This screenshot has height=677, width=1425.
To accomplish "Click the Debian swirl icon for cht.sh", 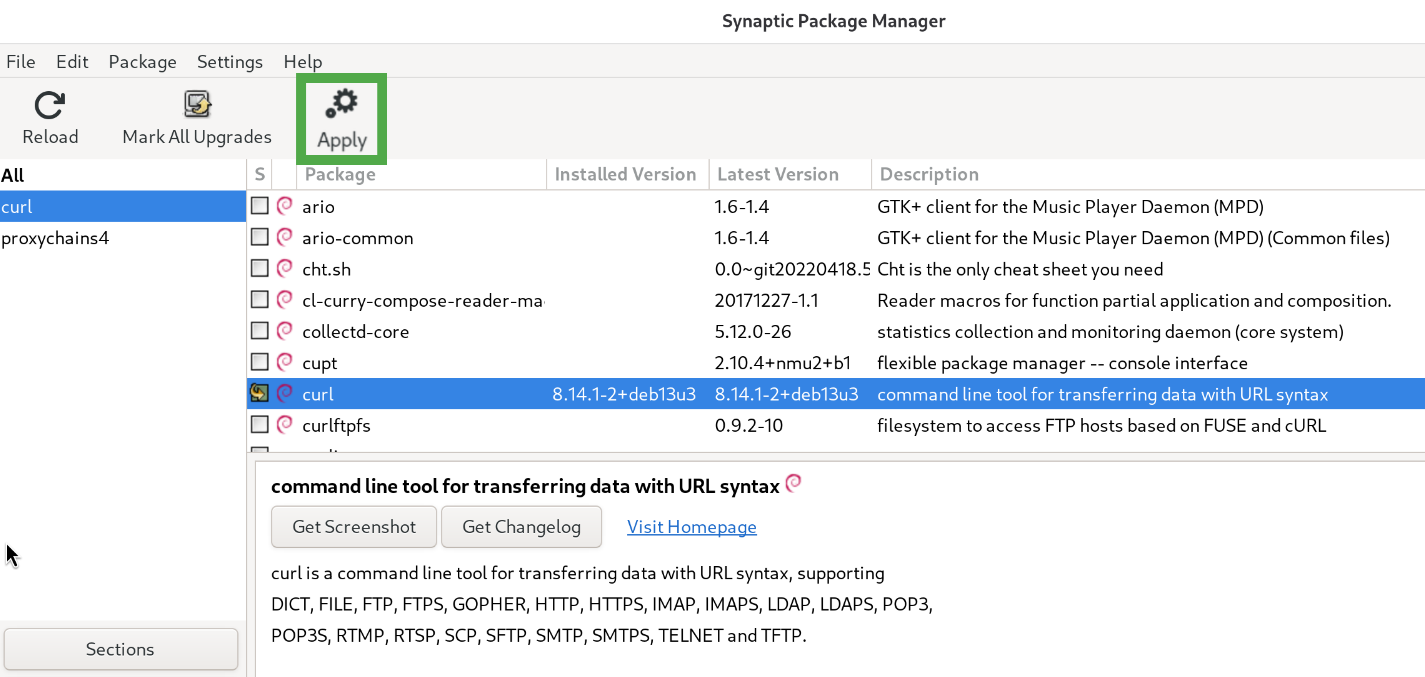I will pyautogui.click(x=285, y=268).
